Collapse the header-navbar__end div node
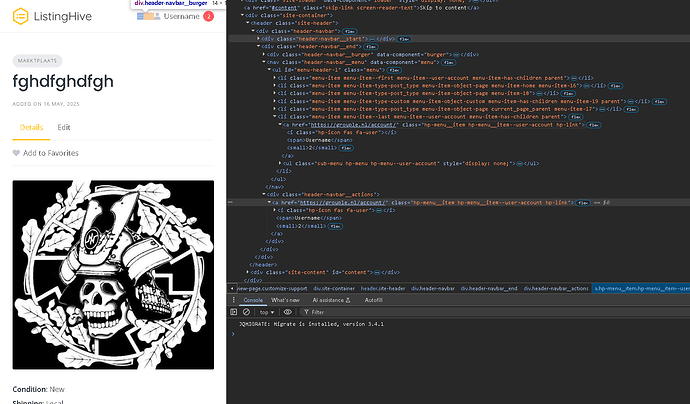 258,46
